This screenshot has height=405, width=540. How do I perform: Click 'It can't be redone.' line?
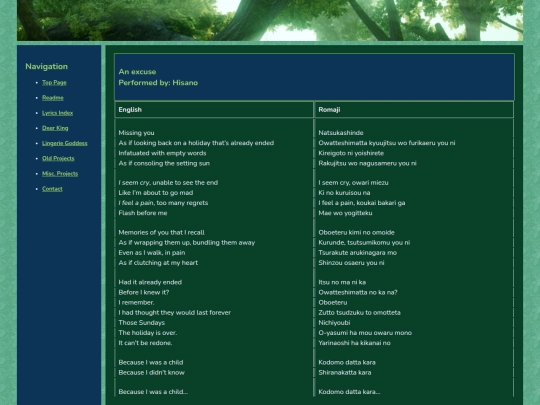tap(145, 343)
